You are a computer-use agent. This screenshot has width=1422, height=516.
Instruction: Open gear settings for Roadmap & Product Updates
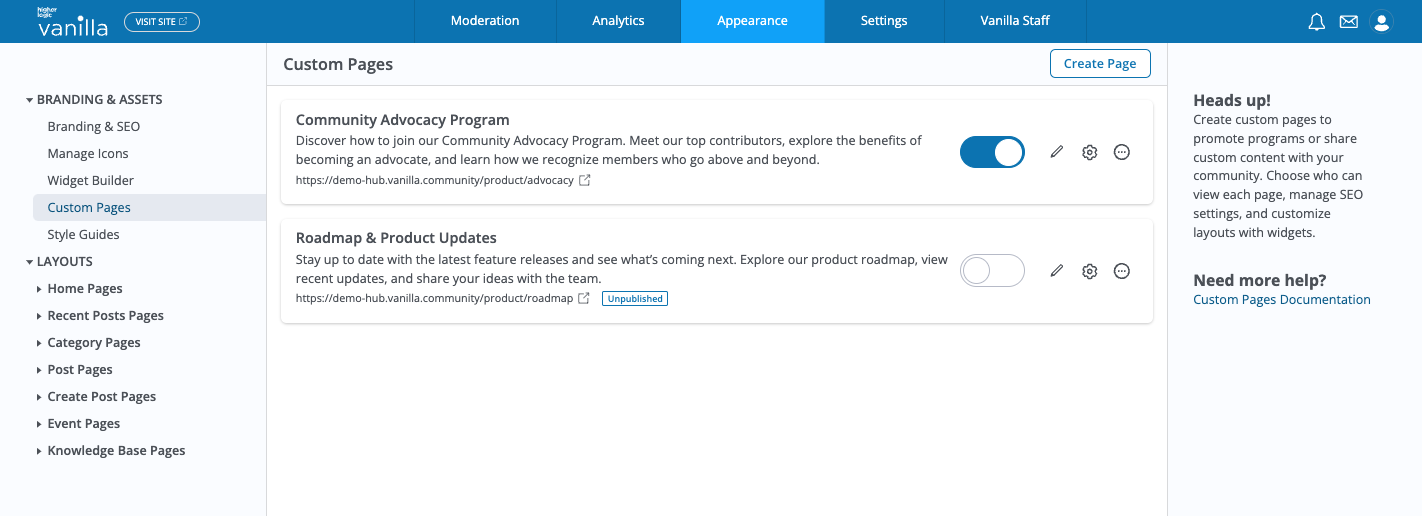click(x=1090, y=271)
